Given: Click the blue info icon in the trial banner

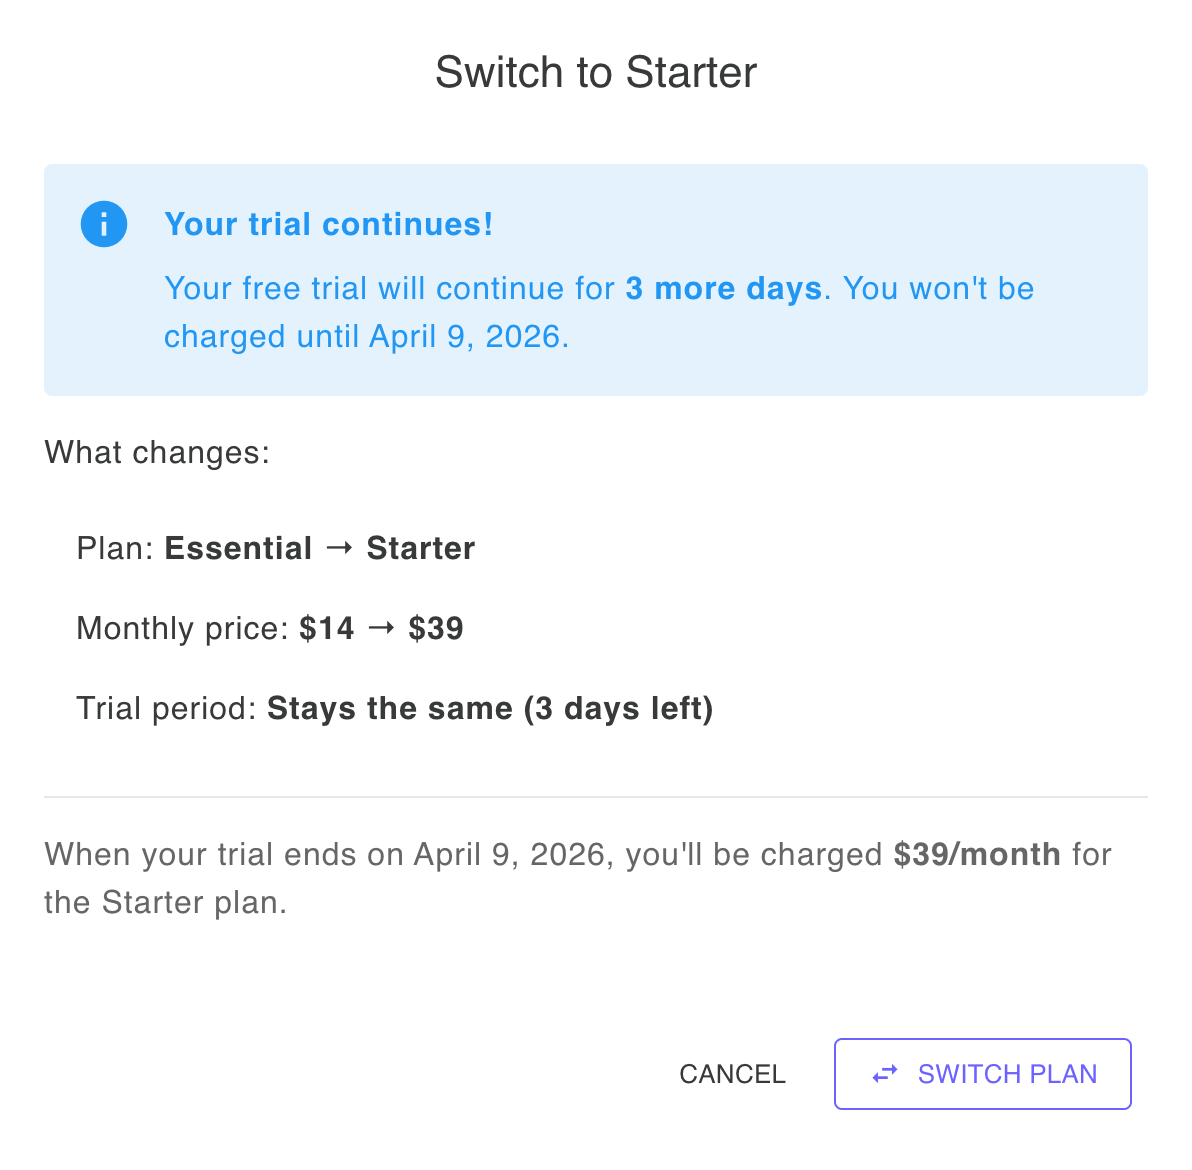Looking at the screenshot, I should click(104, 224).
